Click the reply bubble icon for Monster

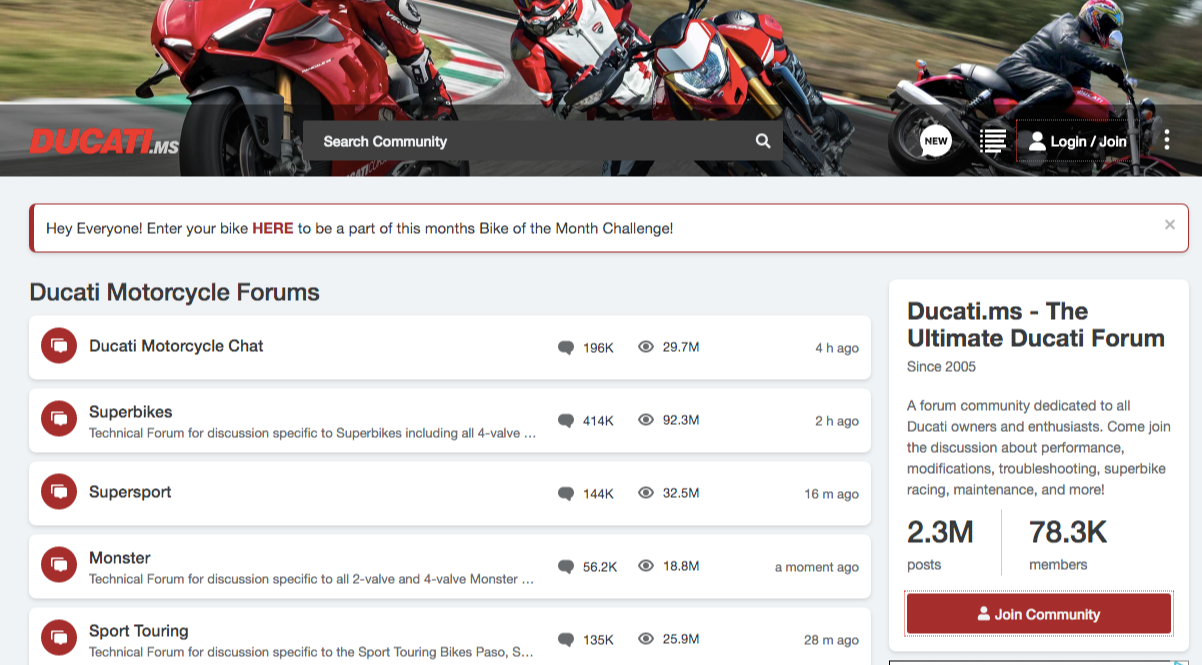click(566, 567)
